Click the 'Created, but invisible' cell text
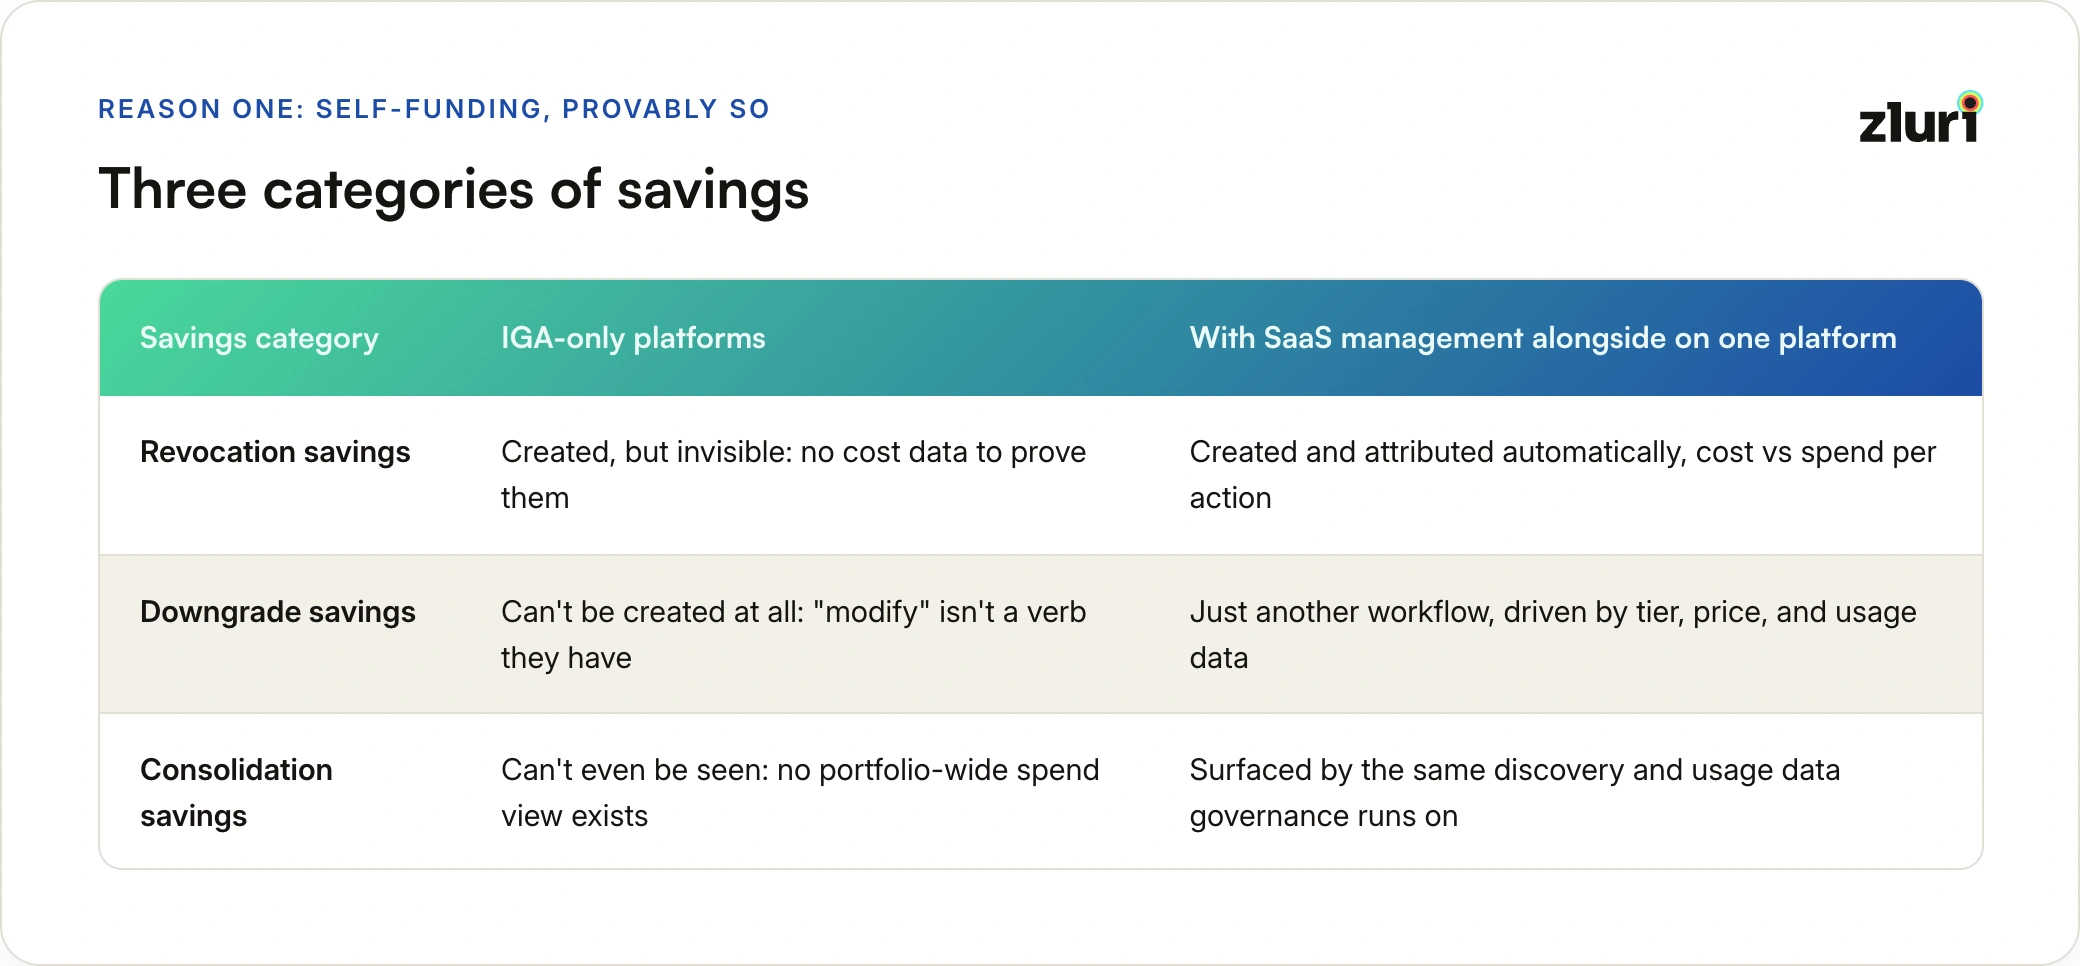This screenshot has width=2080, height=966. coord(794,475)
